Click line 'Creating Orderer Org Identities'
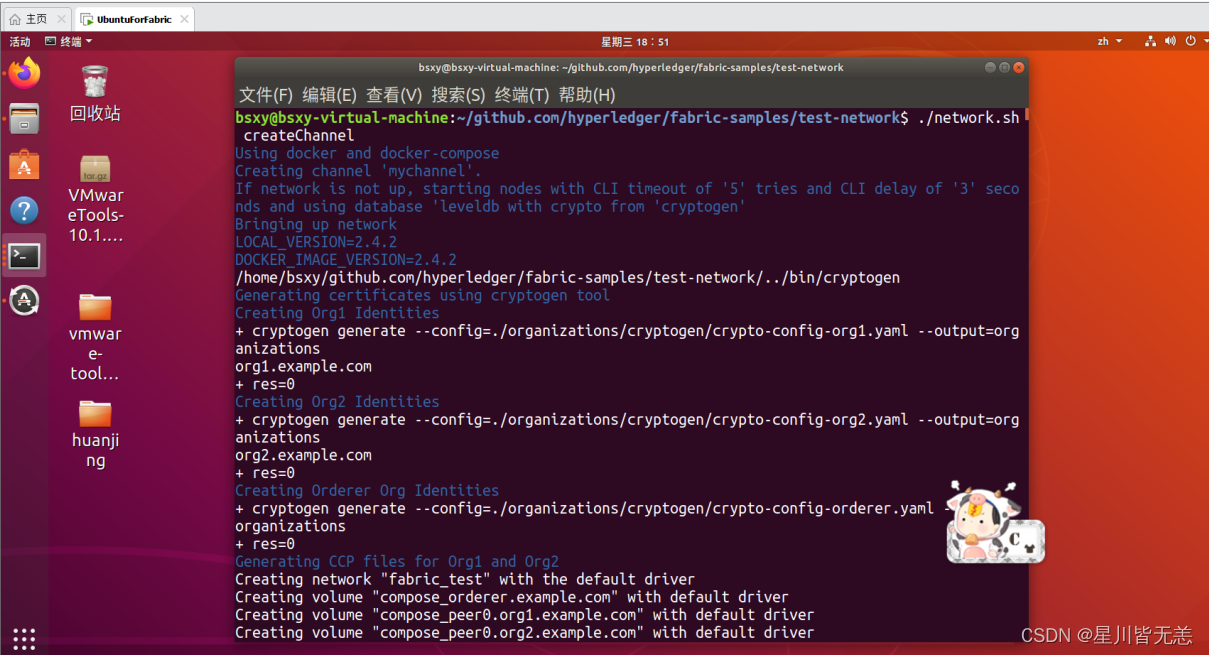1209x655 pixels. [x=367, y=490]
